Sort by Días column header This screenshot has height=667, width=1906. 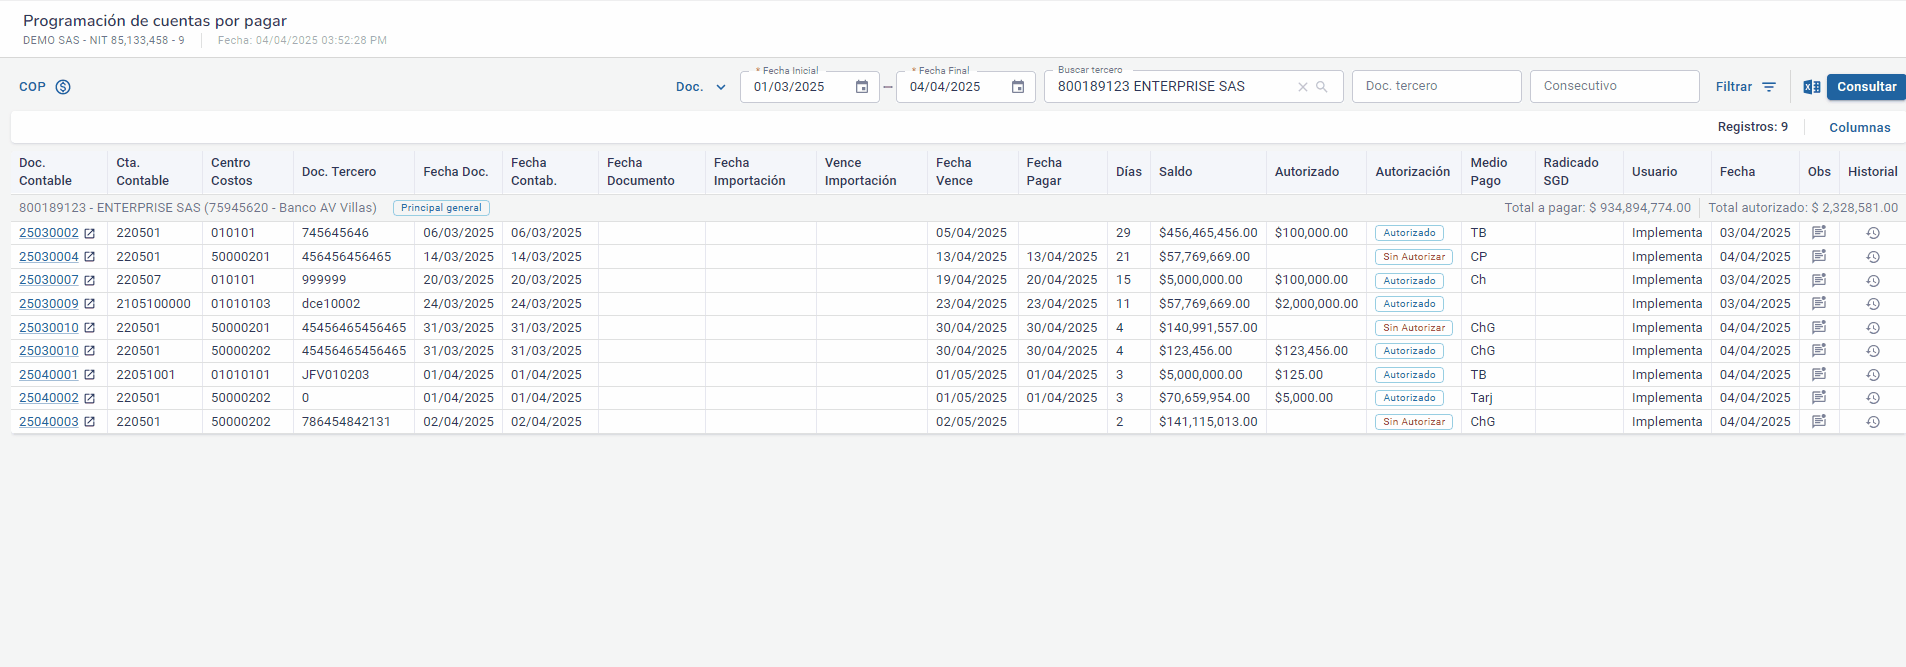tap(1129, 172)
